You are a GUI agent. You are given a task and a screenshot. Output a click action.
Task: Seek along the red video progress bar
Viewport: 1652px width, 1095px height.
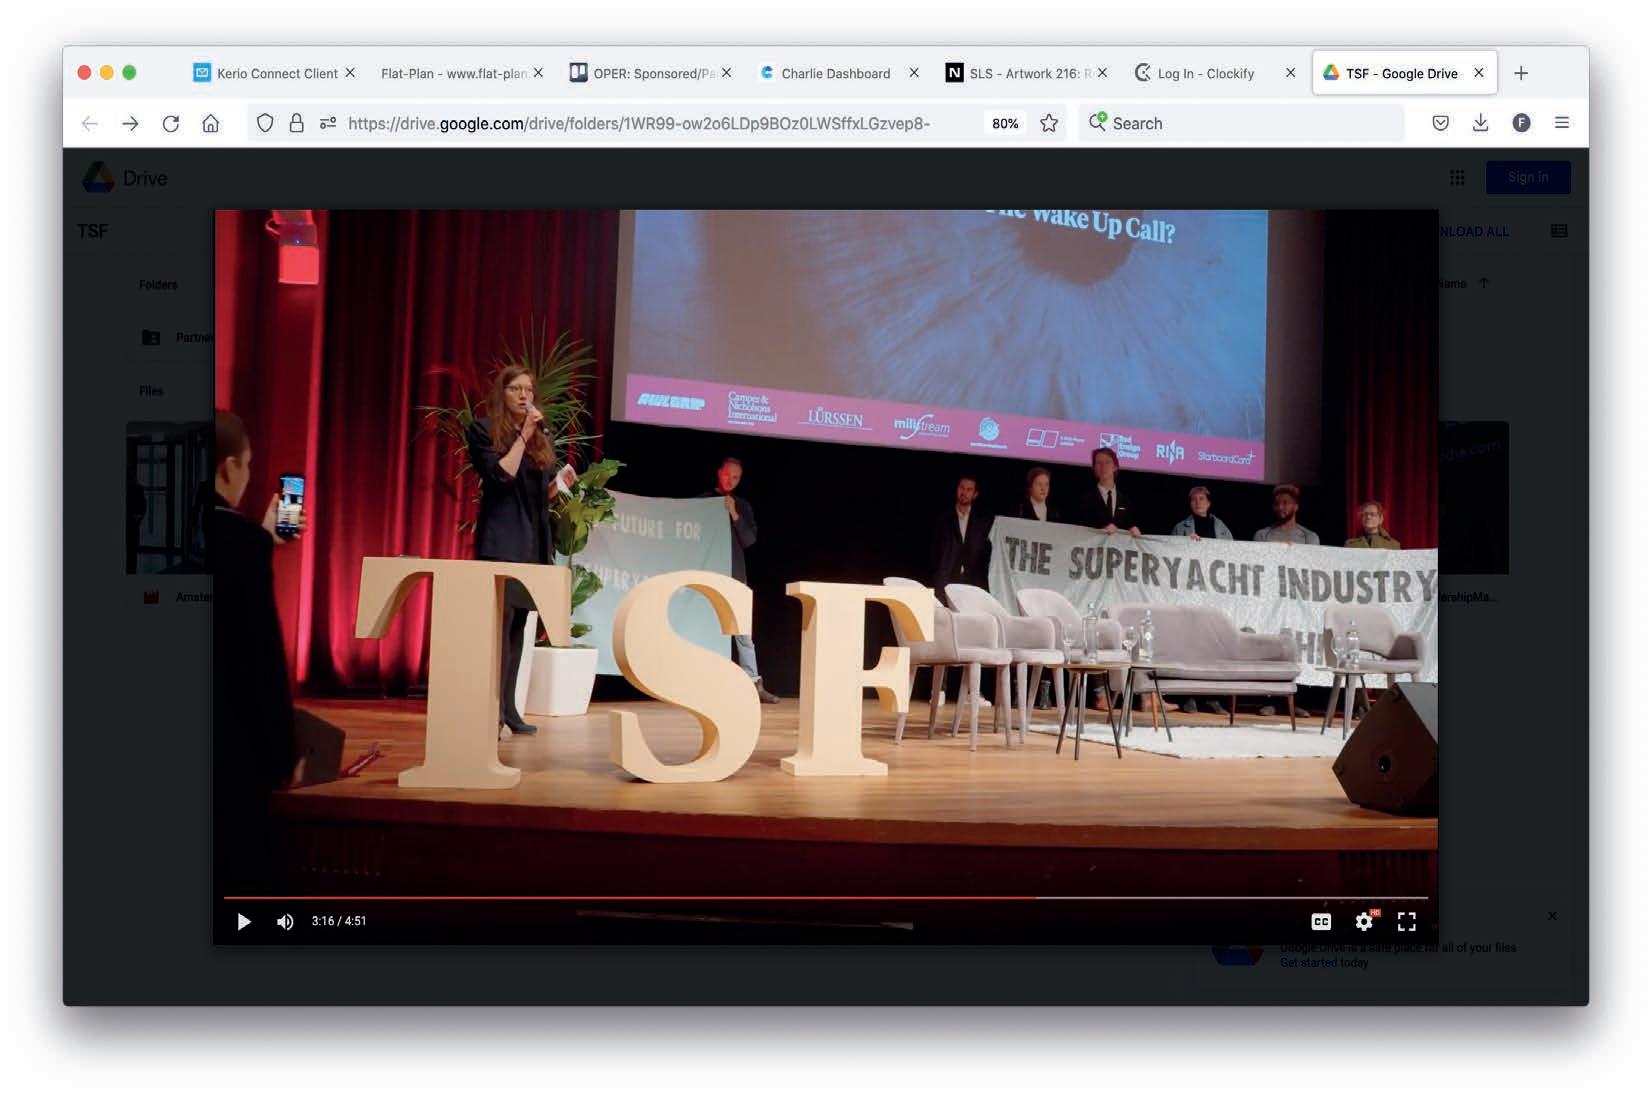825,898
